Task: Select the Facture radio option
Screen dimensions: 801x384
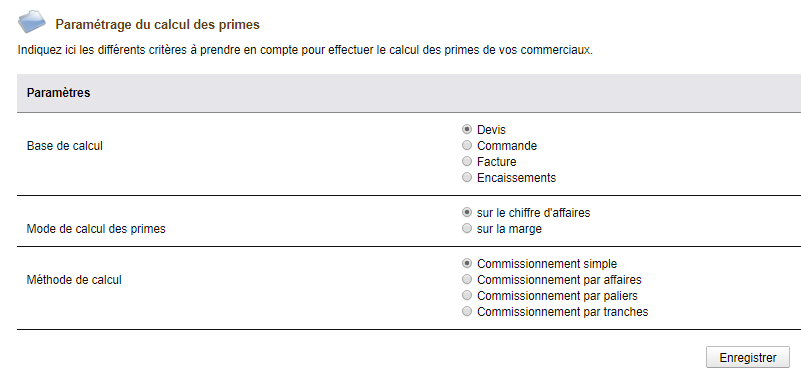Action: coord(466,161)
